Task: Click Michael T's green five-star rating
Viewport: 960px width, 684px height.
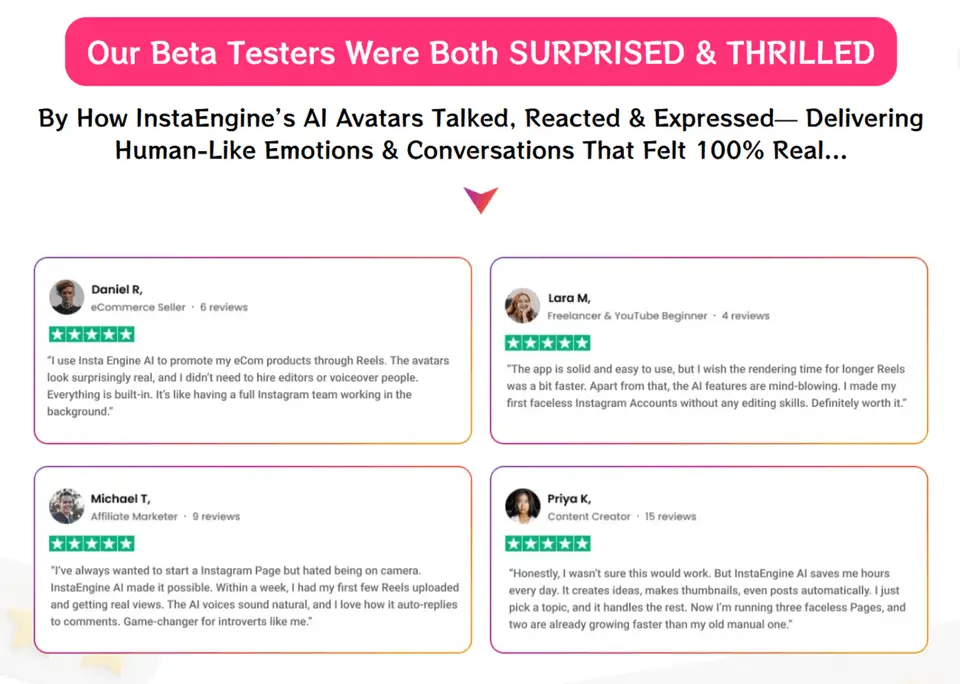Action: (91, 543)
